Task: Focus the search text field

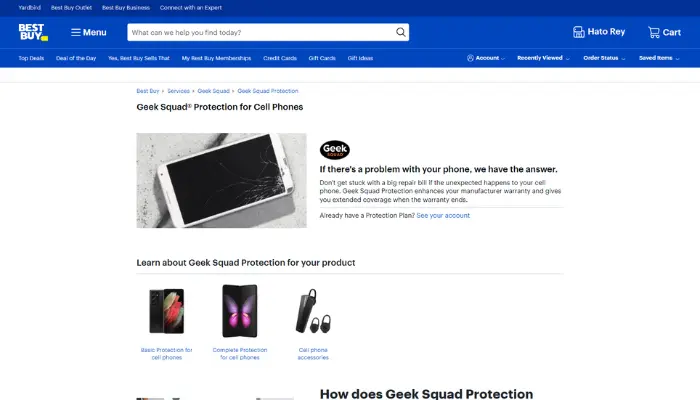Action: pos(261,32)
